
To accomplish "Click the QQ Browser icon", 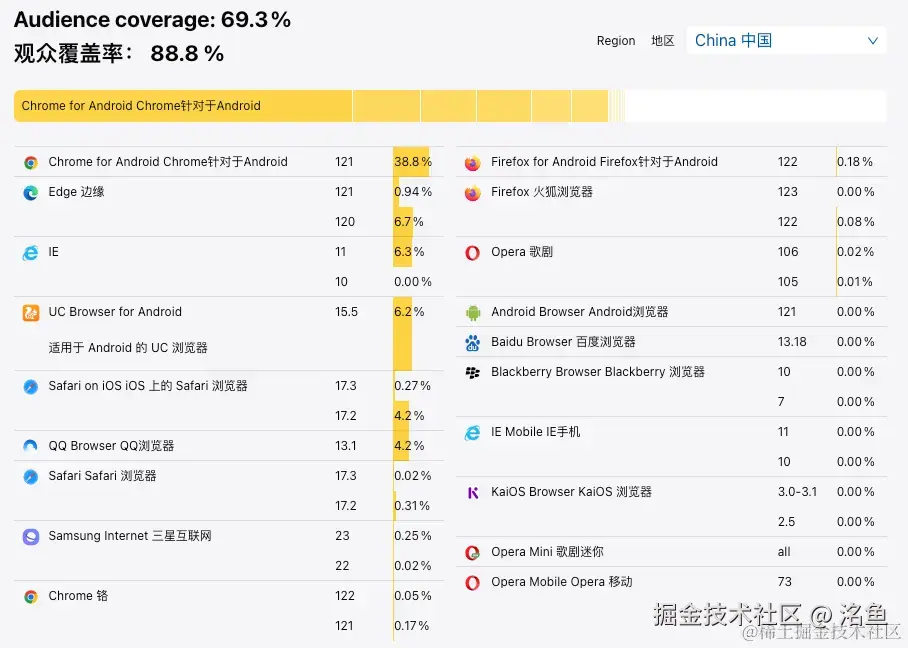I will click(30, 446).
